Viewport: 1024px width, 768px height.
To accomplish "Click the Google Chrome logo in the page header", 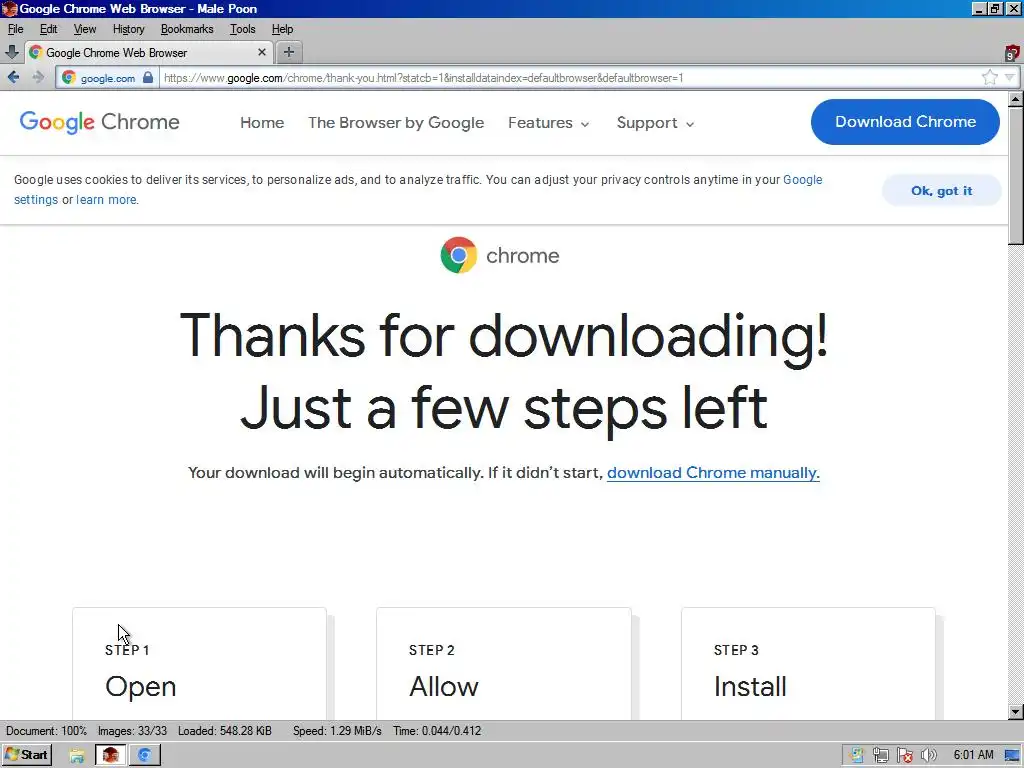I will [x=99, y=122].
